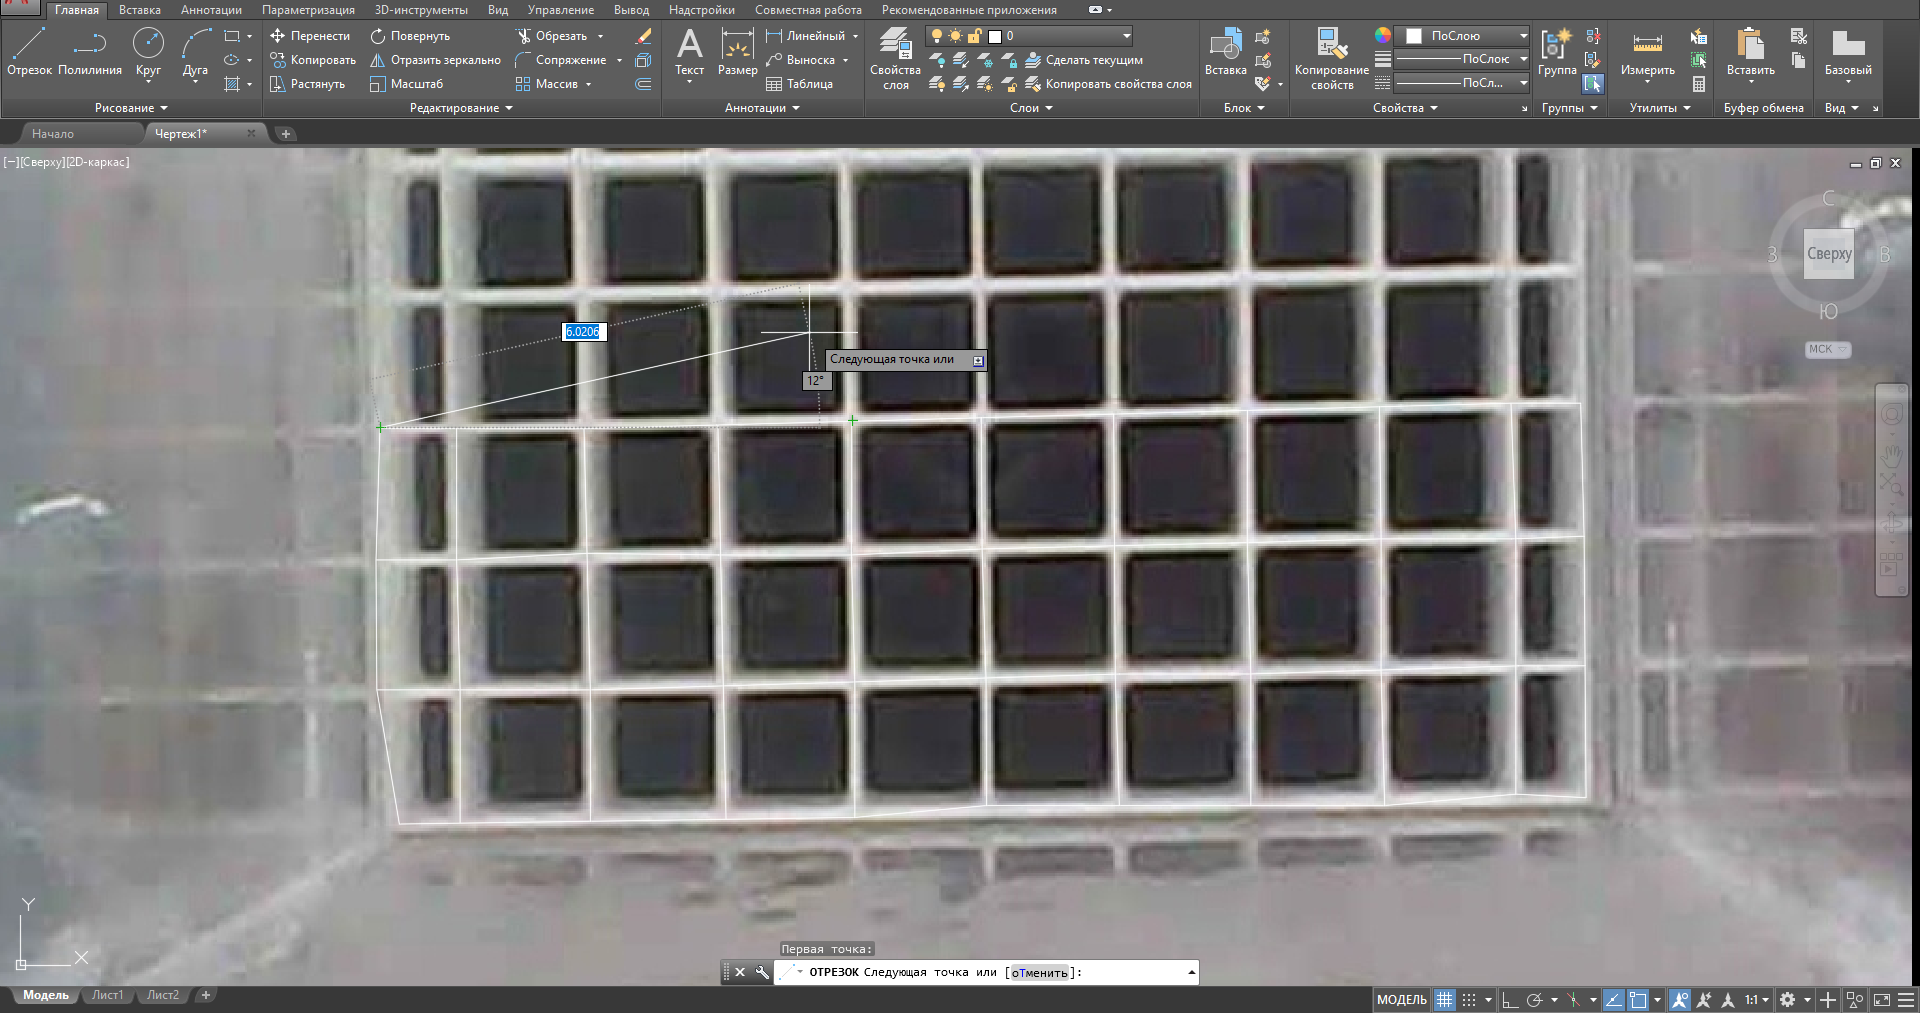Click the erase tool icon
Image resolution: width=1920 pixels, height=1013 pixels.
(644, 36)
